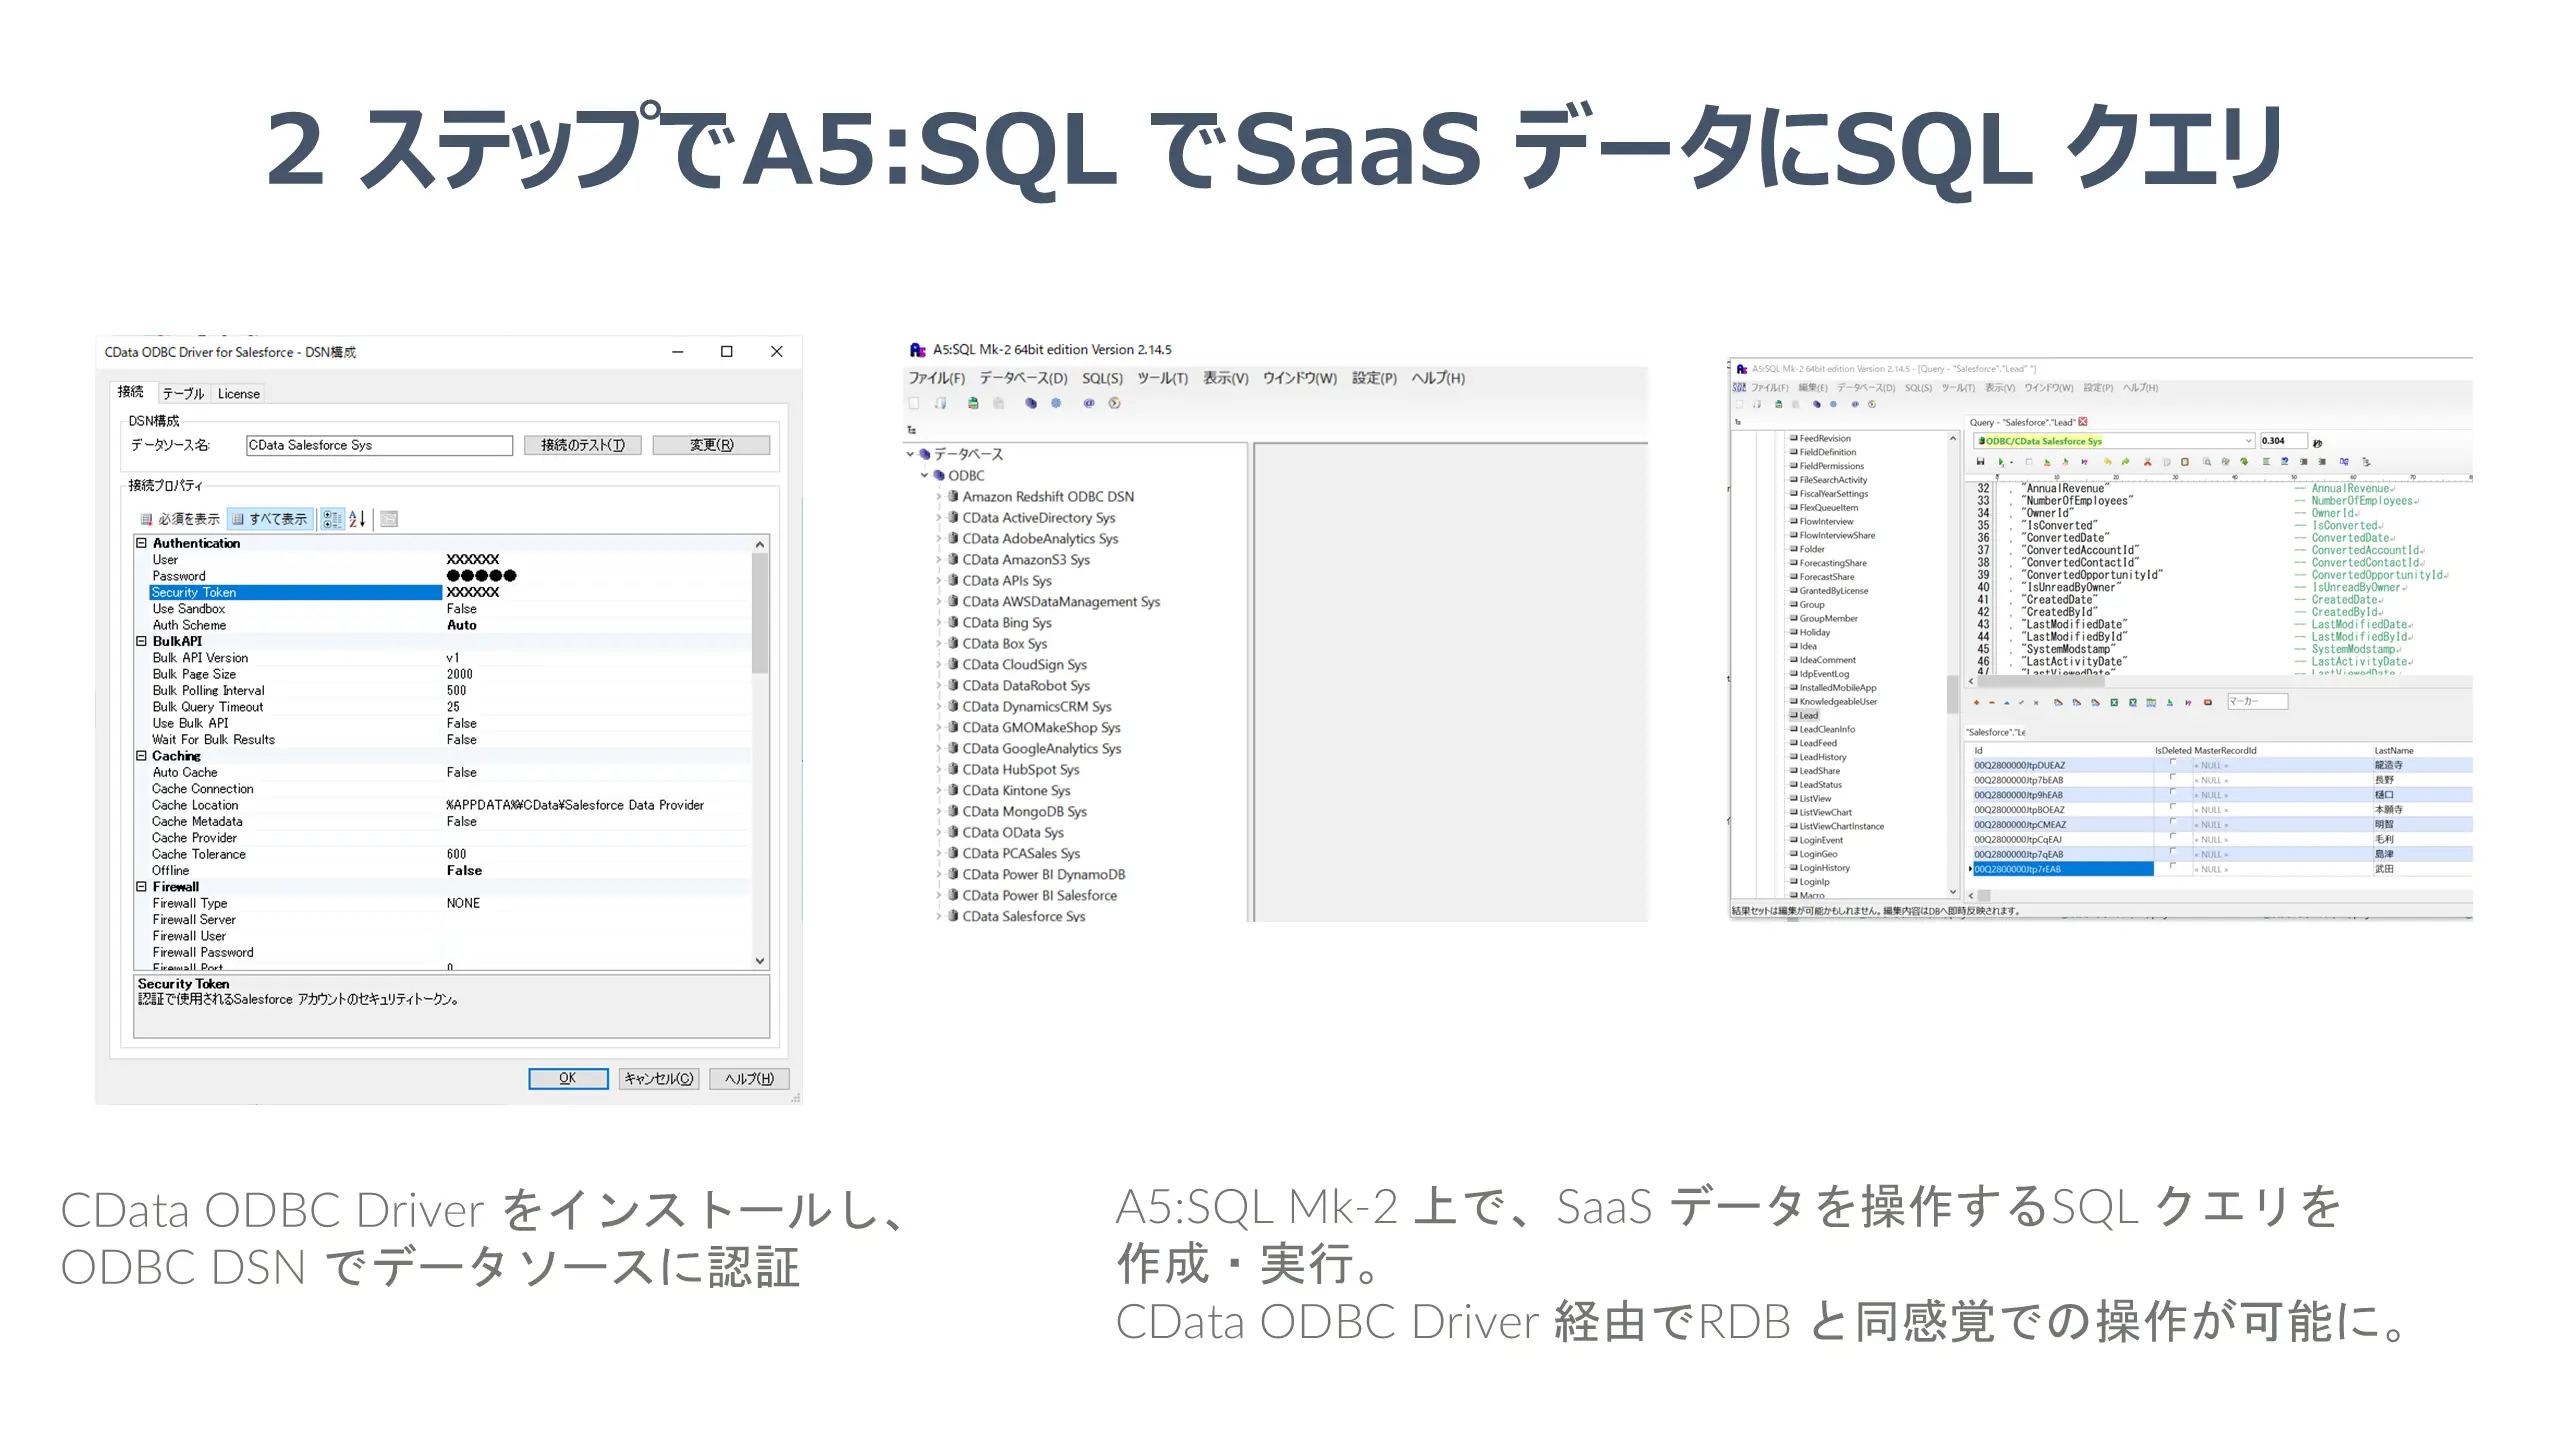Viewport: 2559px width, 1440px height.
Task: Click the A-Z alphabetical sort icon
Action: 356,518
